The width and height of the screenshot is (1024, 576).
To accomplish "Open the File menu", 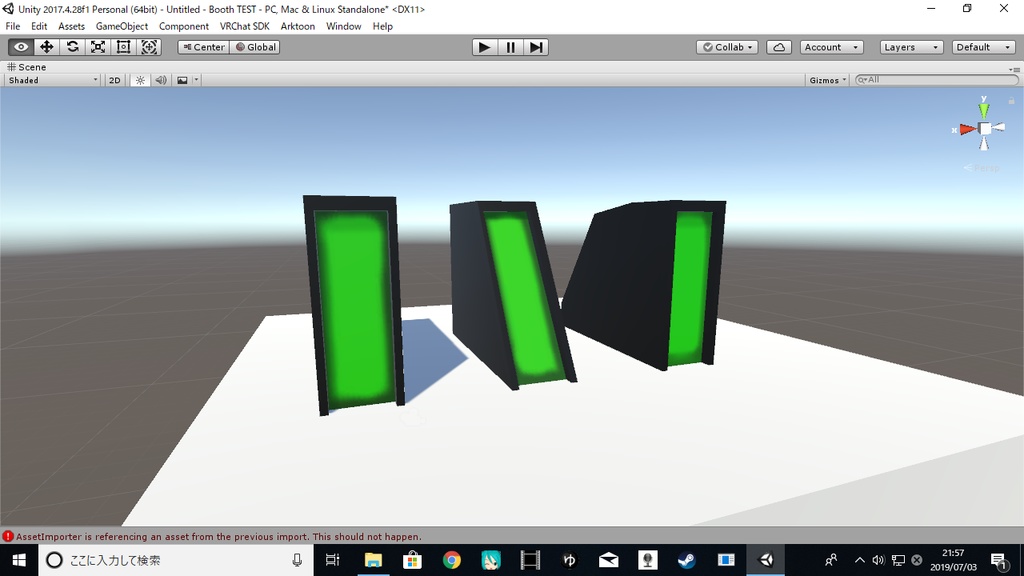I will [13, 26].
